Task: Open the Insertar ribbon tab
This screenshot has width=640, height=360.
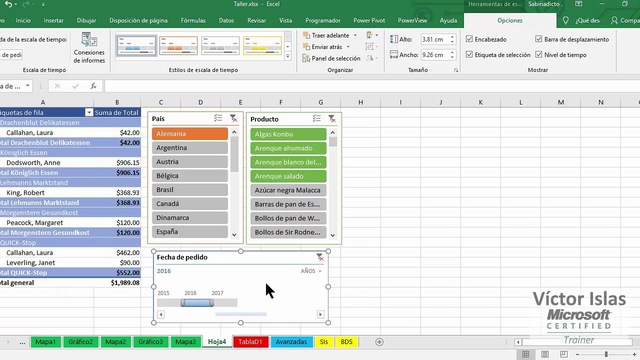Action: (53, 20)
